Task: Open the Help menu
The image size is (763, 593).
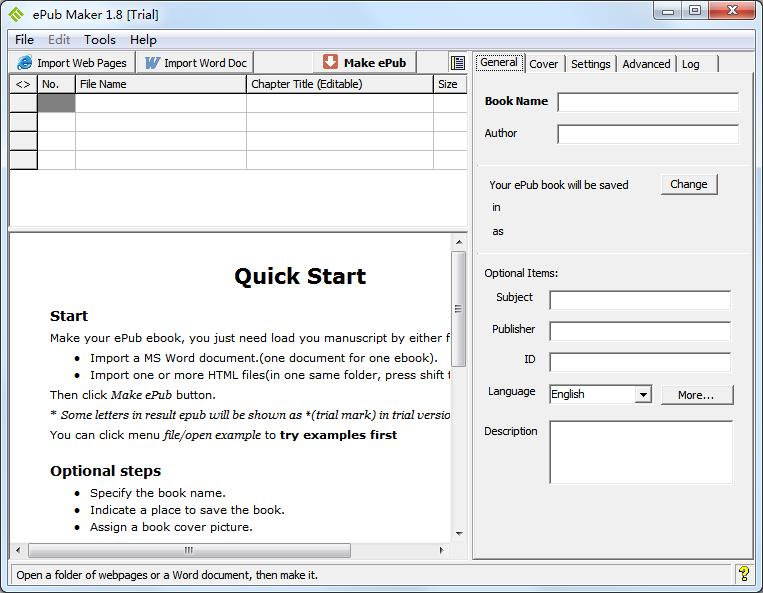Action: click(x=143, y=39)
